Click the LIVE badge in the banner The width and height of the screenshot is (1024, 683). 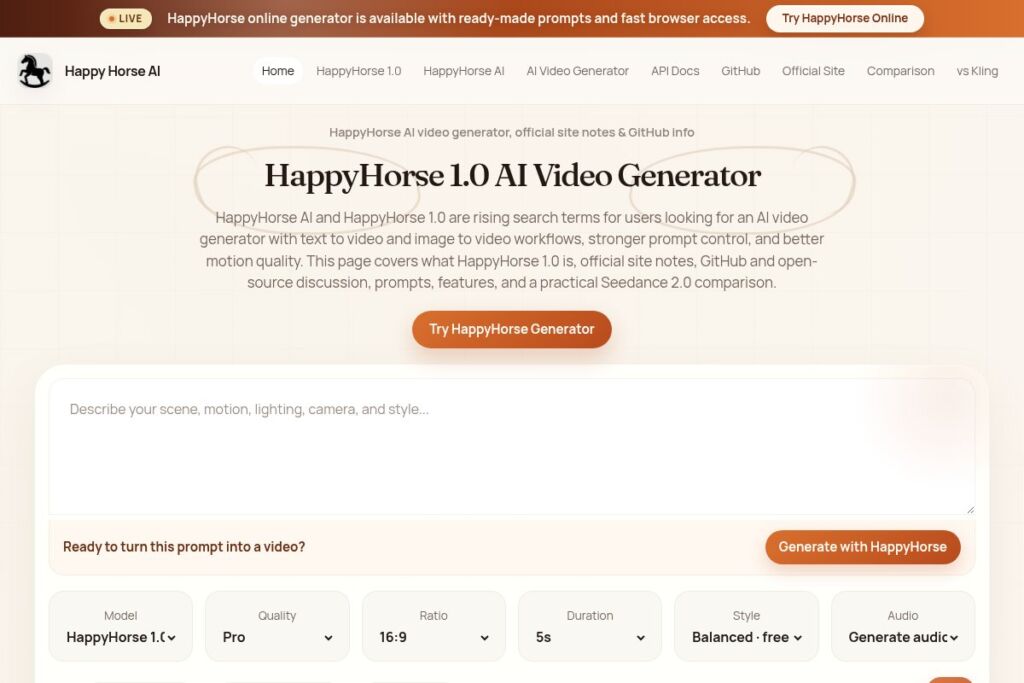click(125, 18)
